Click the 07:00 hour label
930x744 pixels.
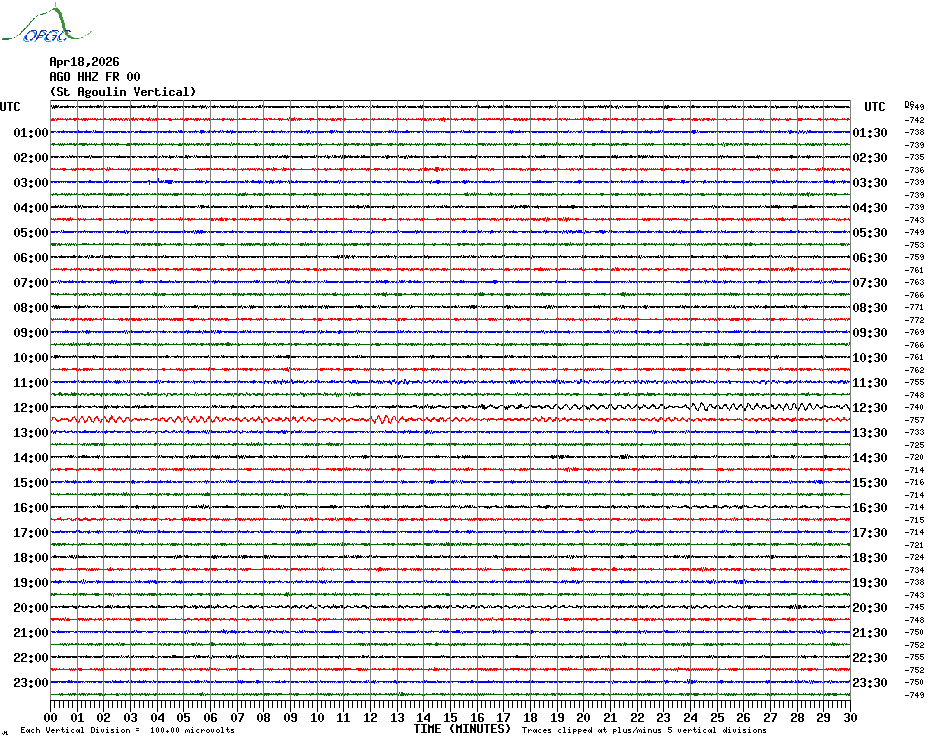point(31,282)
